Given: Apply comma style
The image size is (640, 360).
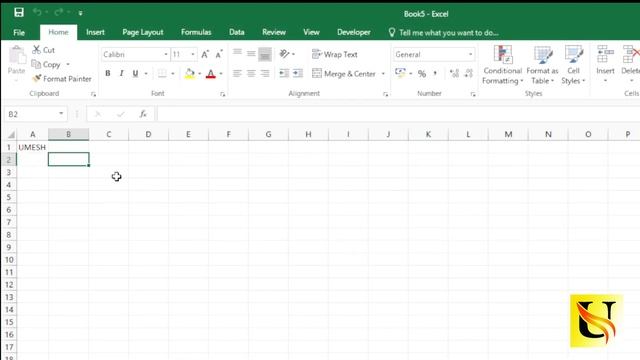Looking at the screenshot, I should (435, 73).
